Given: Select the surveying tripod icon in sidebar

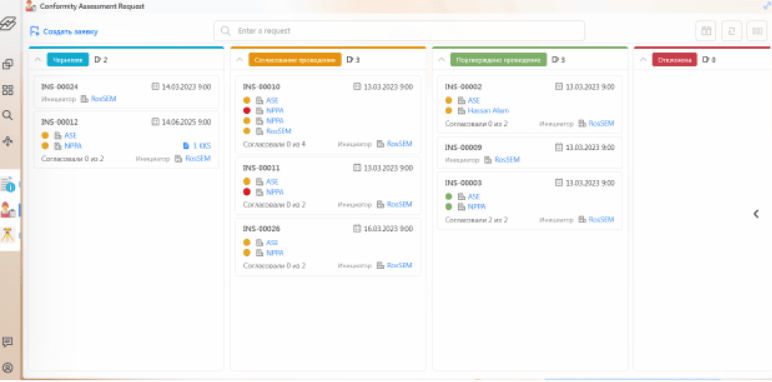Looking at the screenshot, I should 7,234.
